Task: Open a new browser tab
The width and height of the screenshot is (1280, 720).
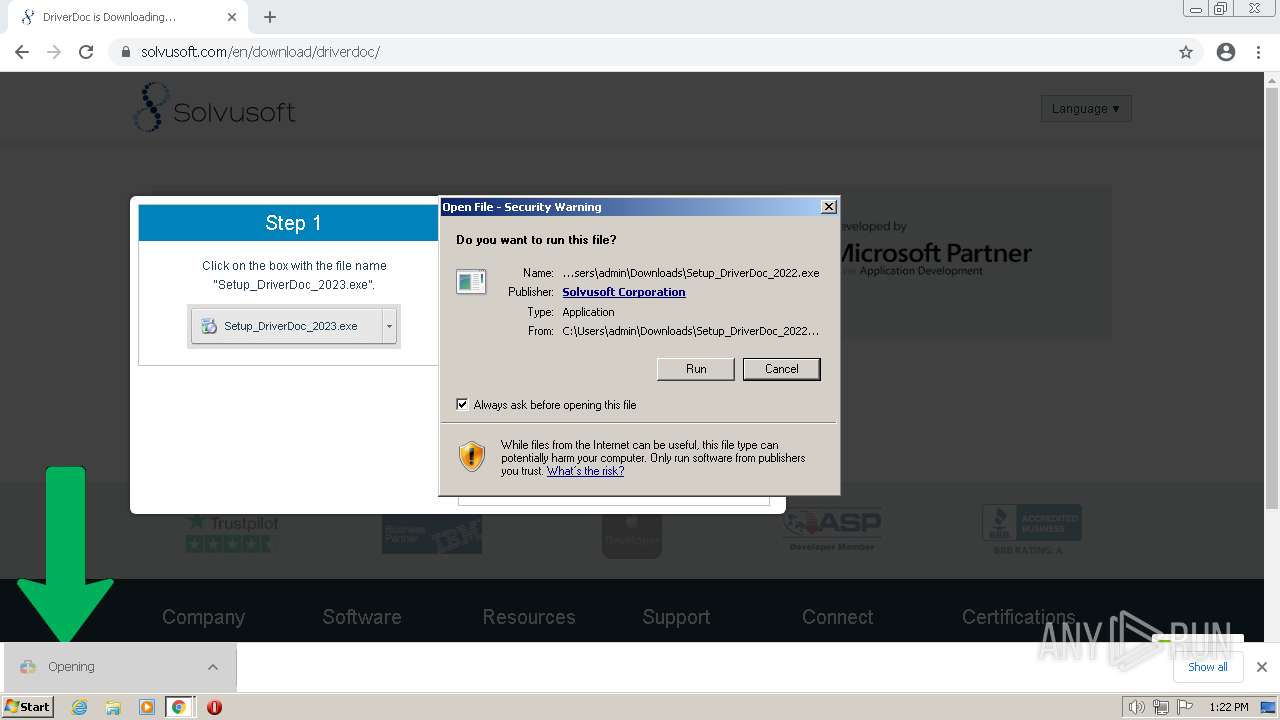Action: (x=270, y=17)
